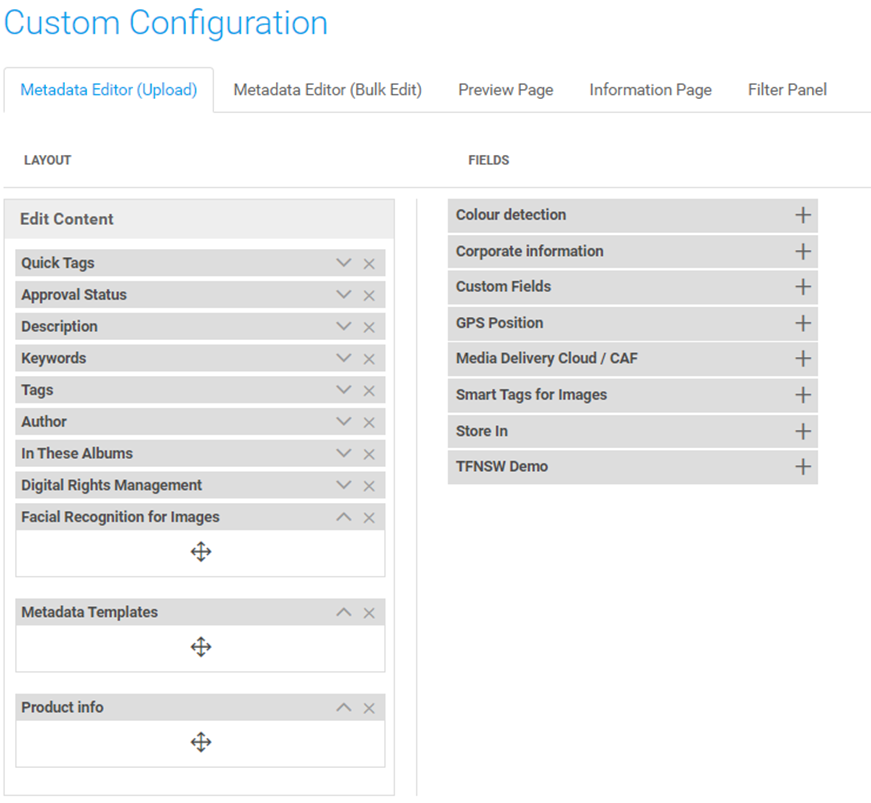Screen dimensions: 871x803
Task: Switch to the Preview Page tab
Action: coord(505,90)
